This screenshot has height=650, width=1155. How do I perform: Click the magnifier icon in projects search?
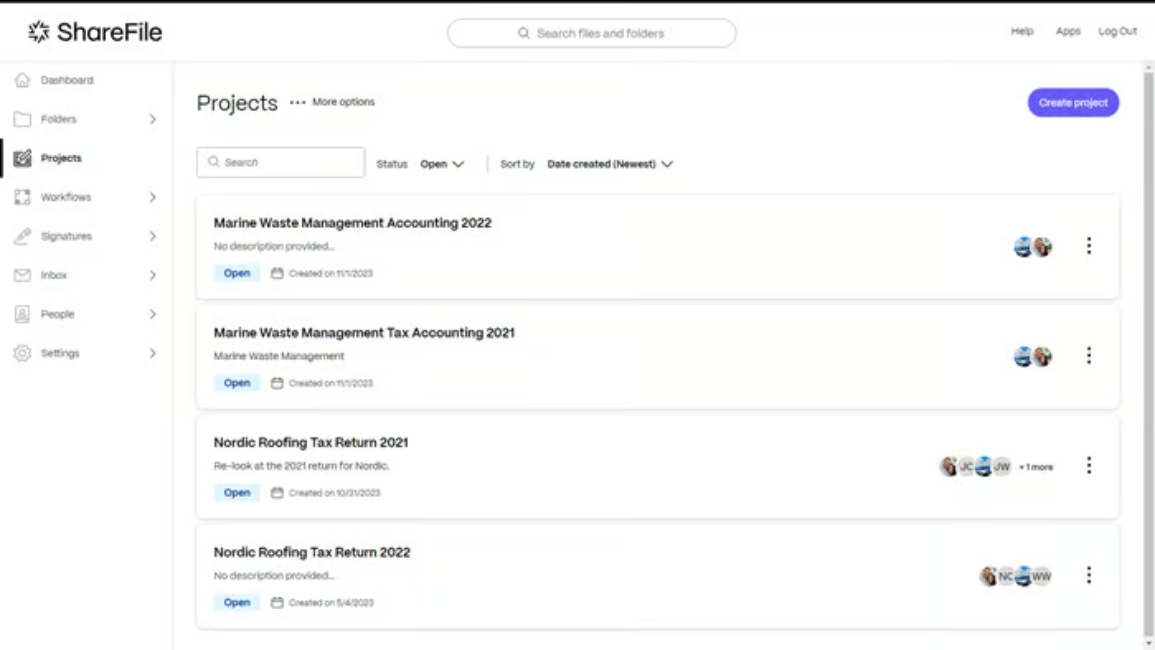click(214, 162)
